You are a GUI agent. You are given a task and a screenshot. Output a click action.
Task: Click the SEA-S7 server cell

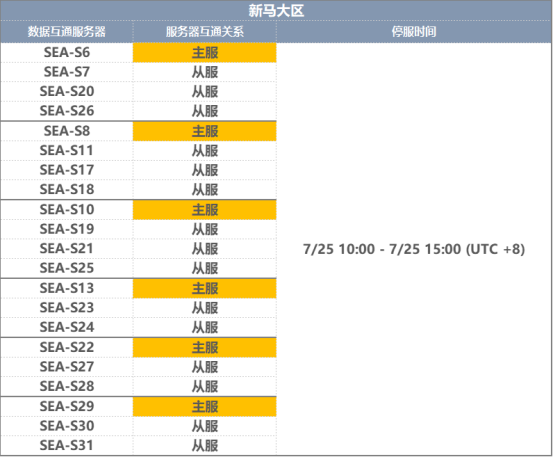point(67,72)
